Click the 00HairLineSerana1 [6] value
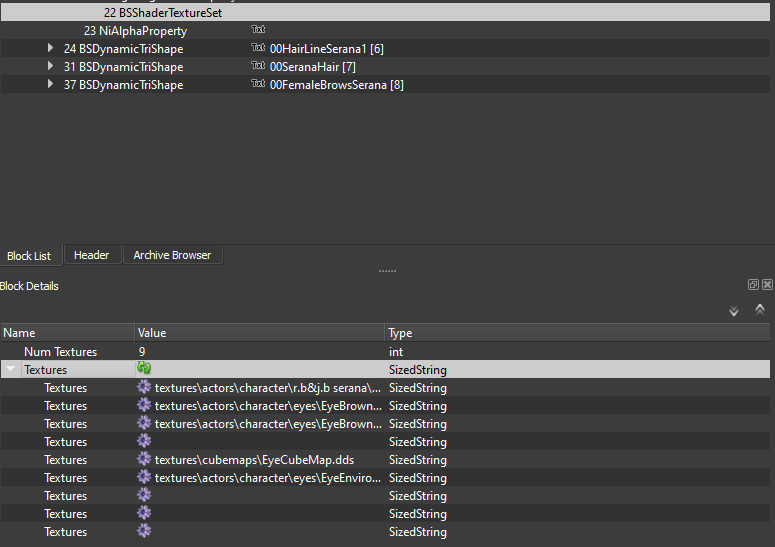 click(x=327, y=49)
